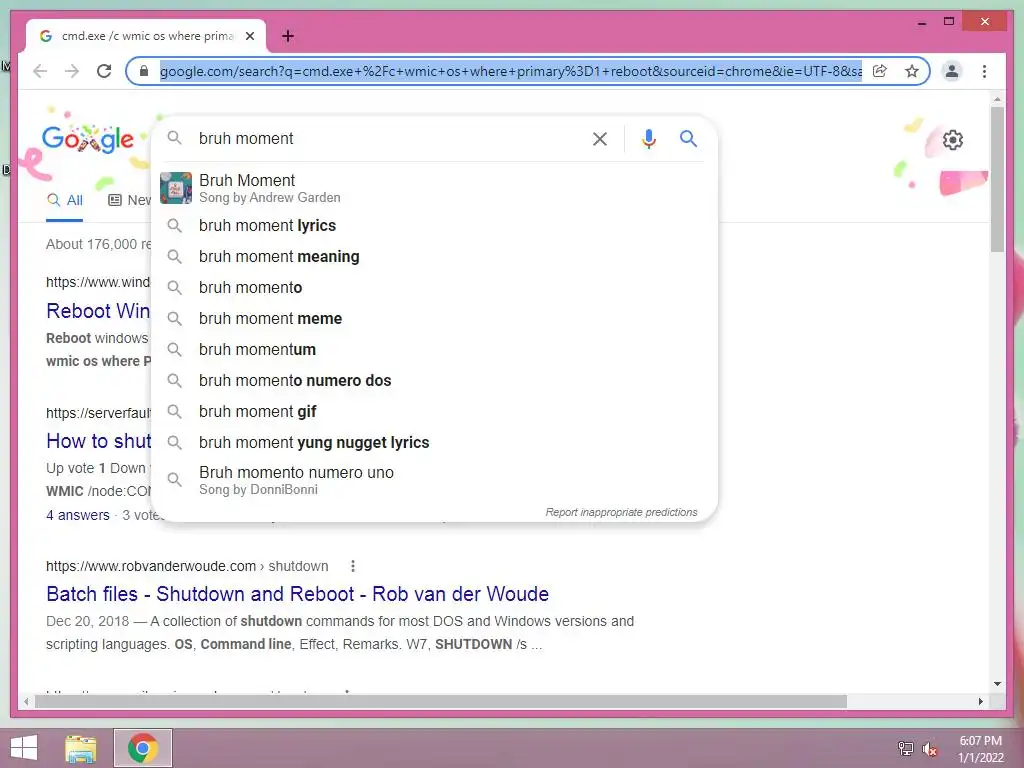The width and height of the screenshot is (1024, 768).
Task: Click the address bar URL
Action: [510, 71]
